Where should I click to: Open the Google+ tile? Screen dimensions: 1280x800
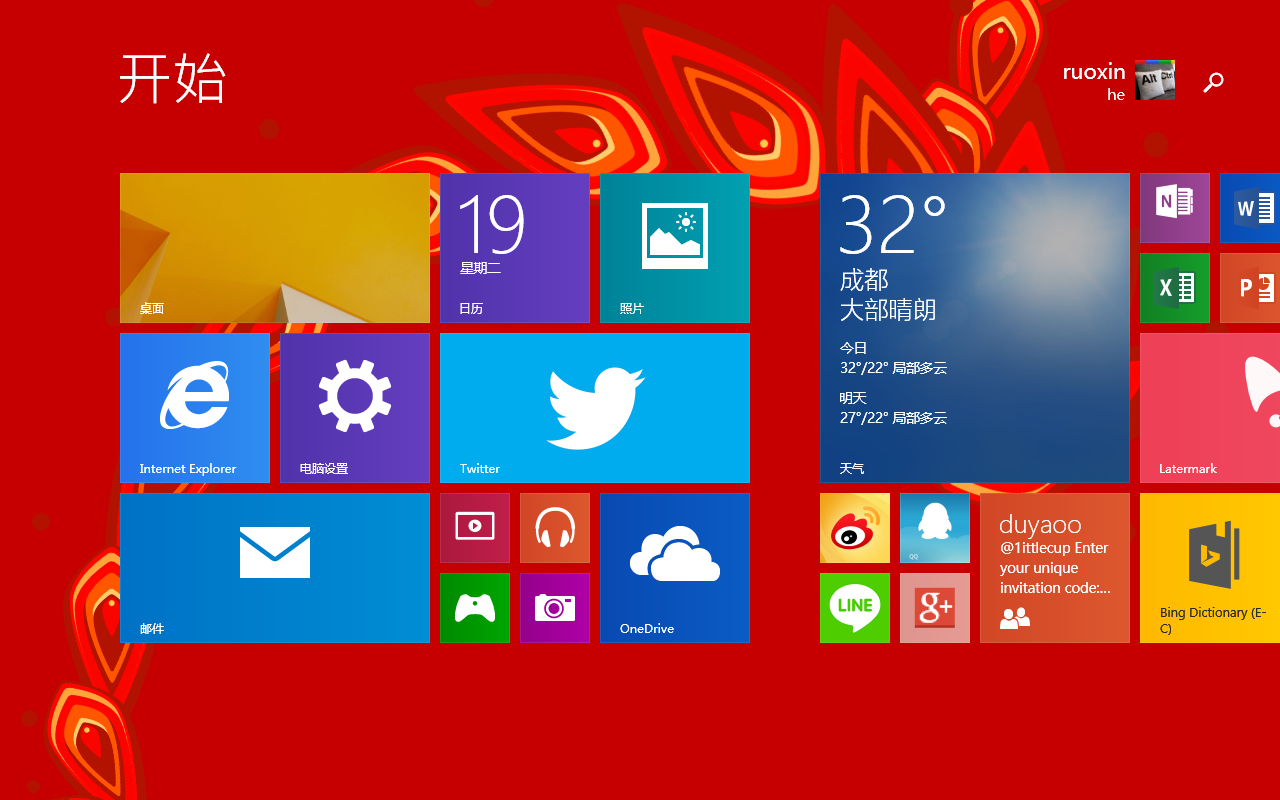coord(935,608)
